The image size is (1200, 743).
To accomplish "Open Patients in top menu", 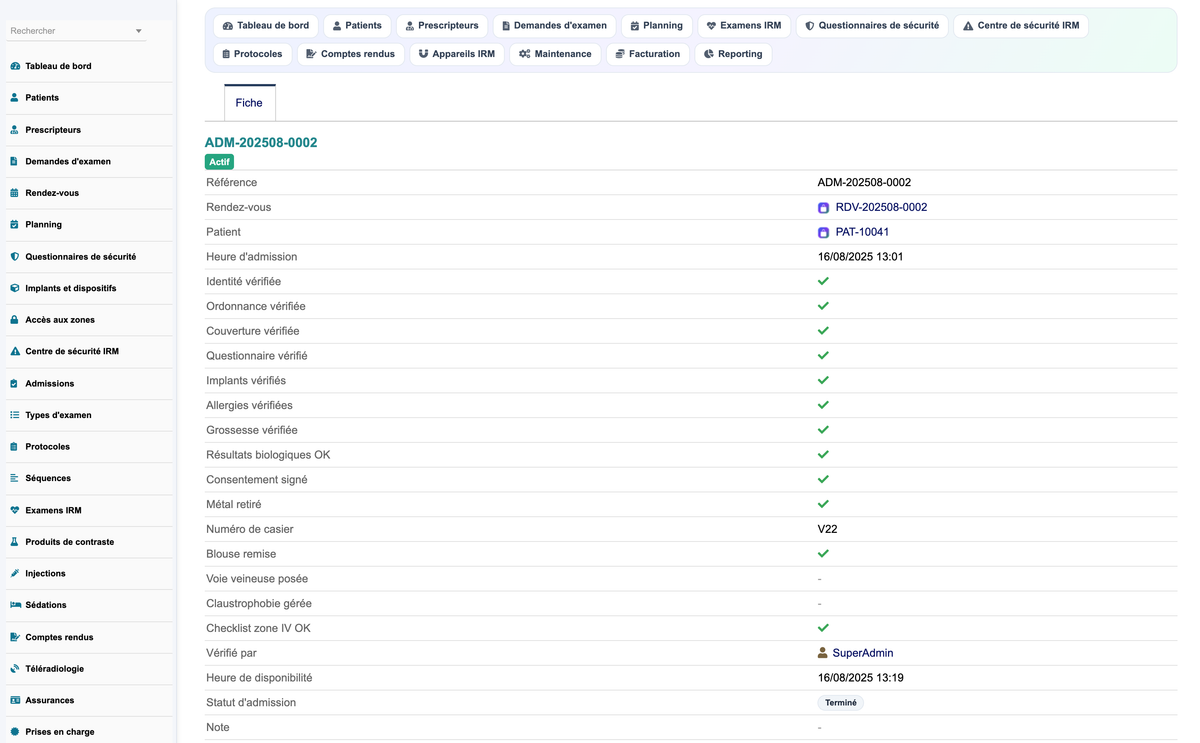I will click(x=357, y=26).
